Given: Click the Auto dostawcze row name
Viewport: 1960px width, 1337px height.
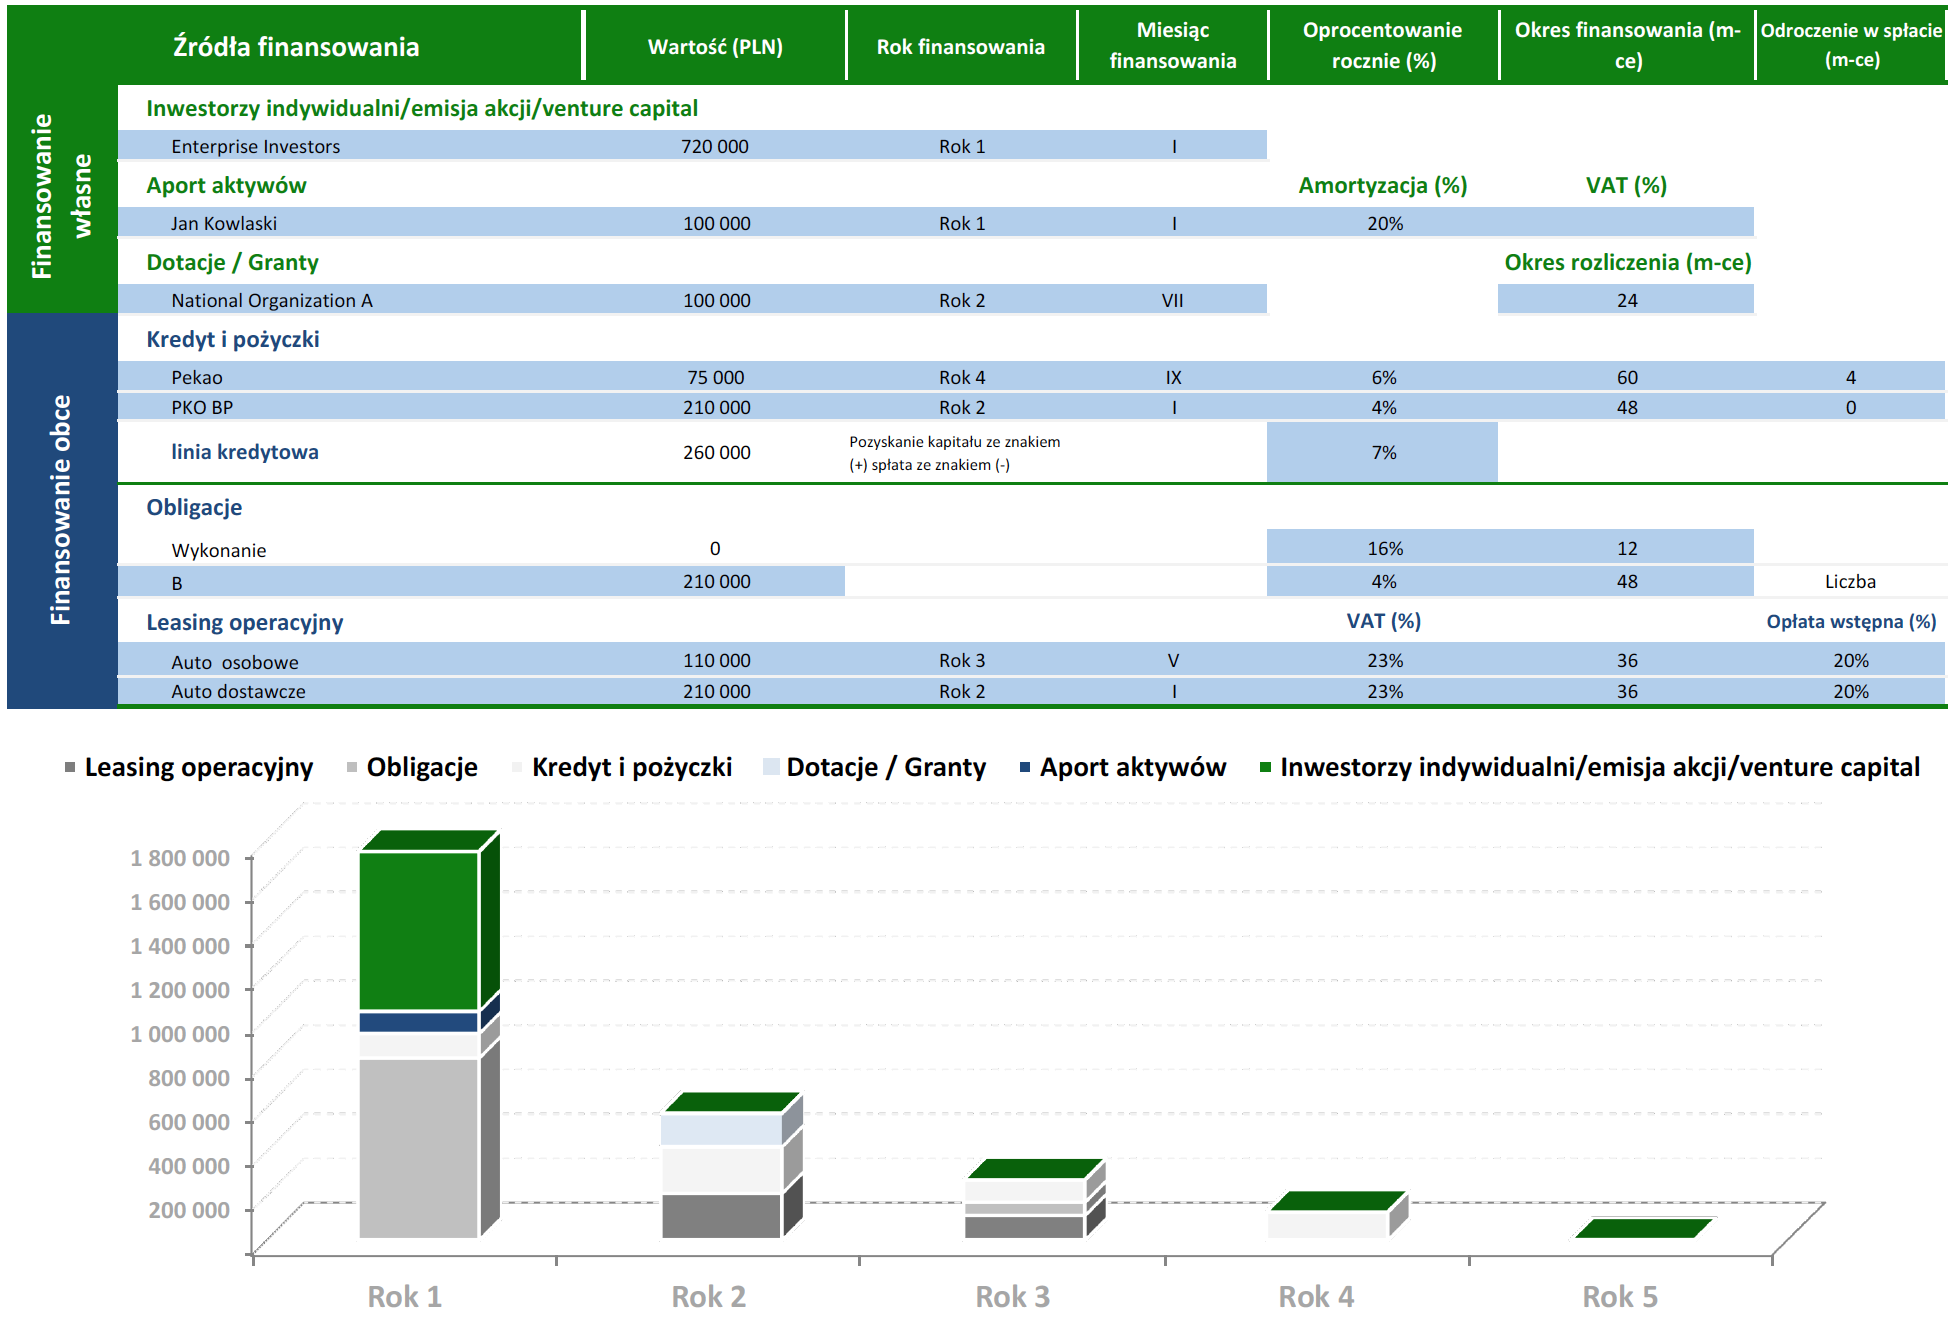Looking at the screenshot, I should point(238,692).
